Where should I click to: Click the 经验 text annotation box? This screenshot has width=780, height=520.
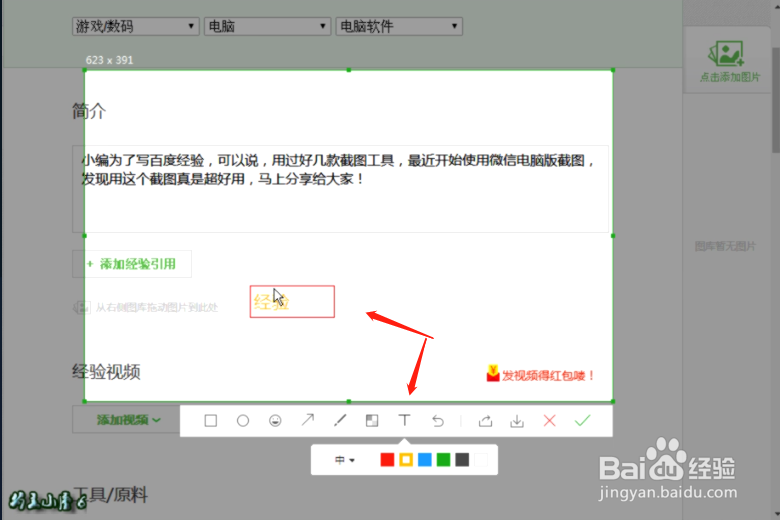tap(292, 302)
